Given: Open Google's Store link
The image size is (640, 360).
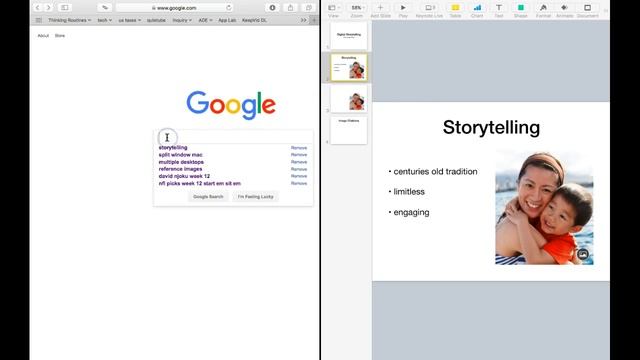Looking at the screenshot, I should click(60, 36).
